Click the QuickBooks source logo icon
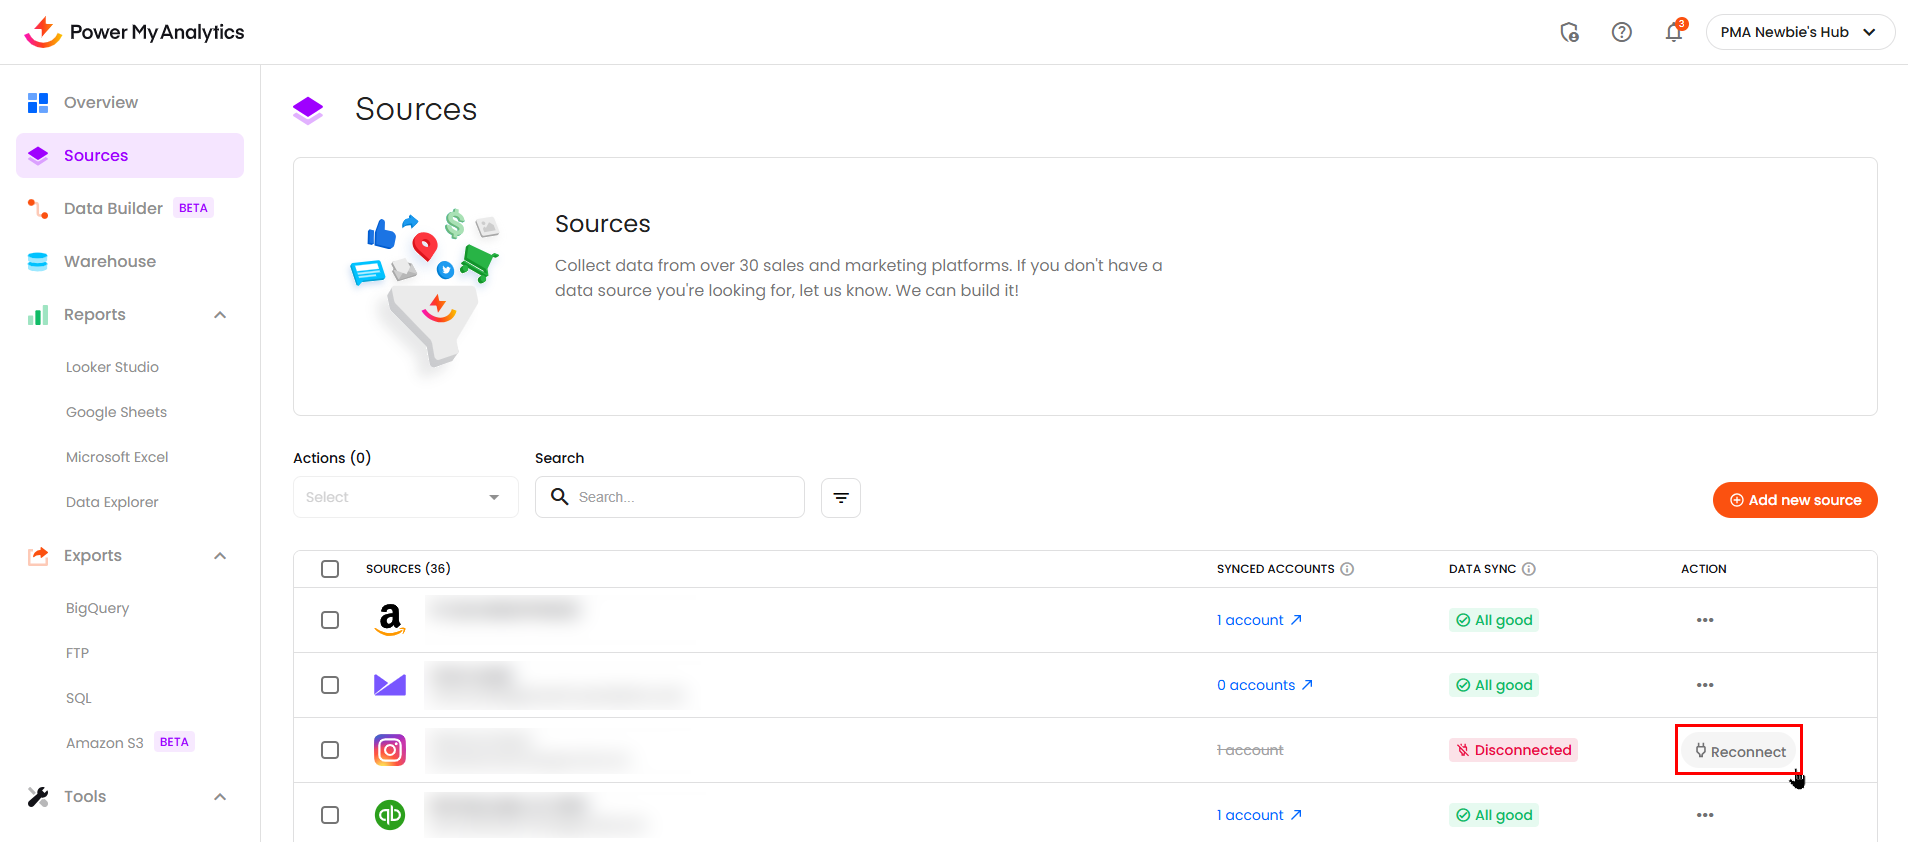1908x842 pixels. (390, 815)
